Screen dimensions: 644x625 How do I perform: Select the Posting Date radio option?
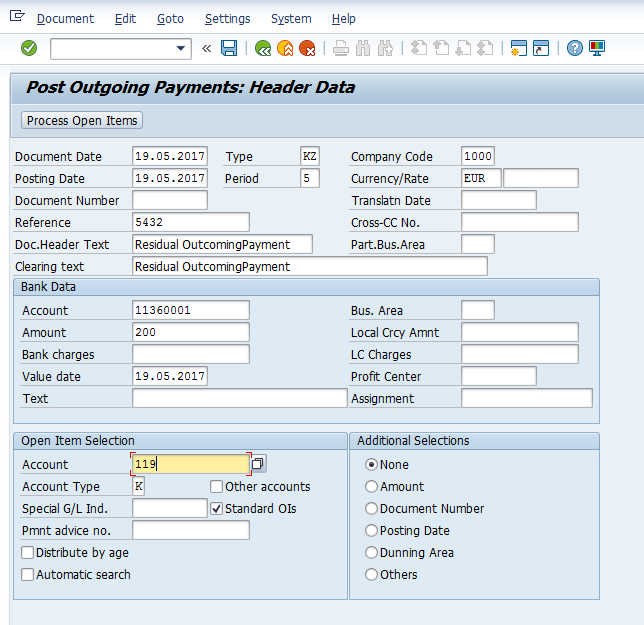point(372,531)
